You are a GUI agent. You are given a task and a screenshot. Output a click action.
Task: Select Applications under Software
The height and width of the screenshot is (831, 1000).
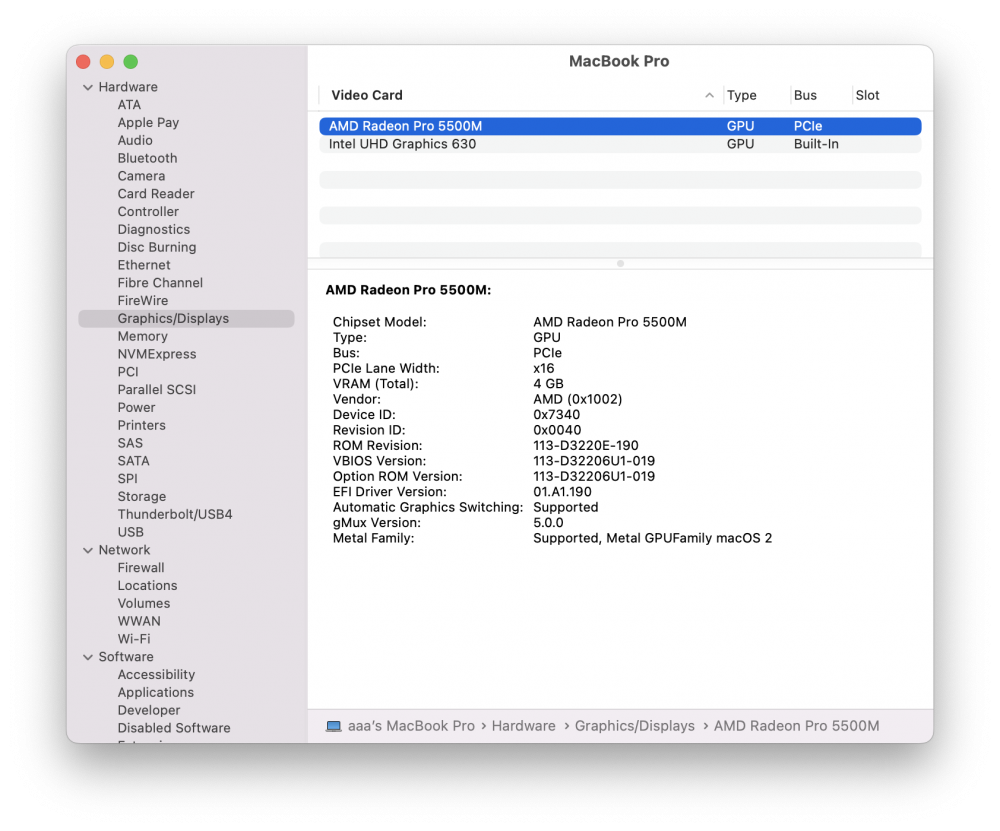156,695
